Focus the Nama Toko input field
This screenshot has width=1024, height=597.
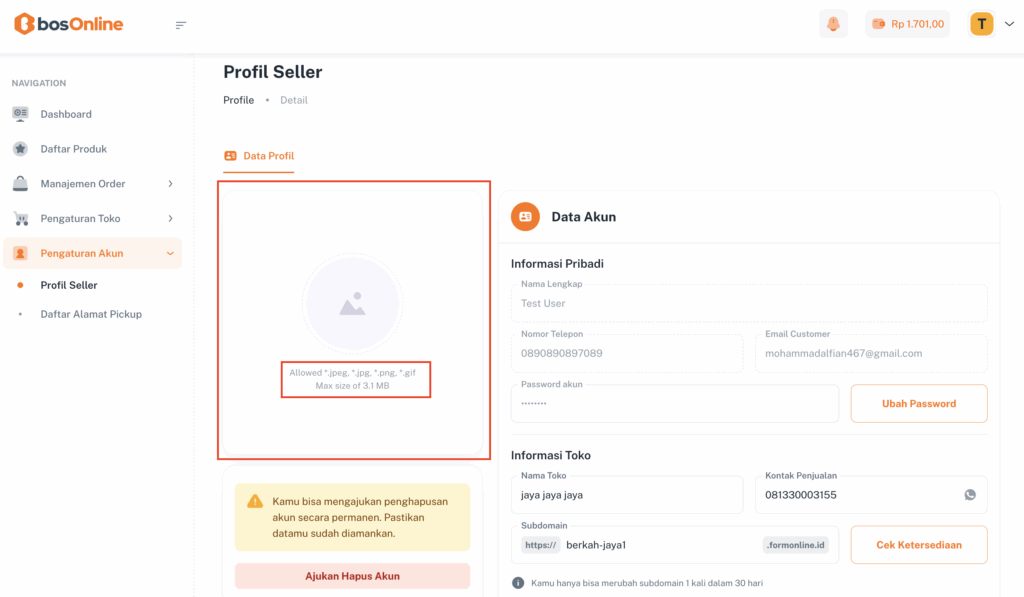pyautogui.click(x=626, y=496)
